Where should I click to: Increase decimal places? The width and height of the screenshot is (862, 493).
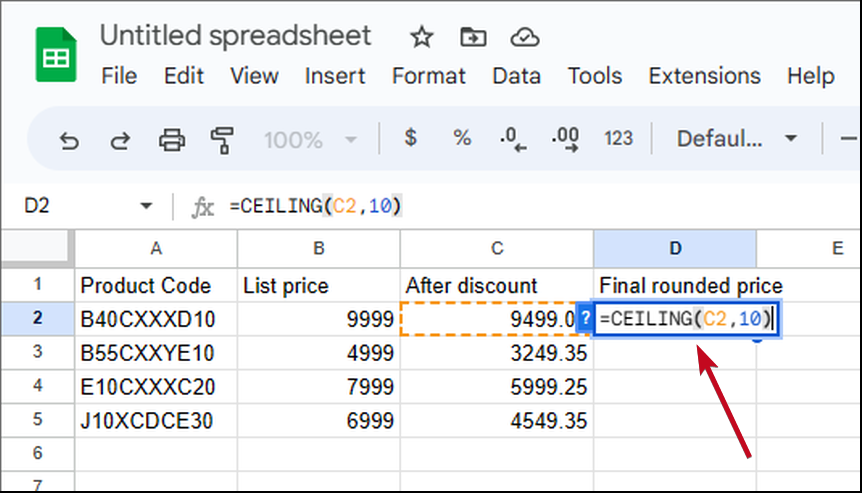pyautogui.click(x=565, y=139)
